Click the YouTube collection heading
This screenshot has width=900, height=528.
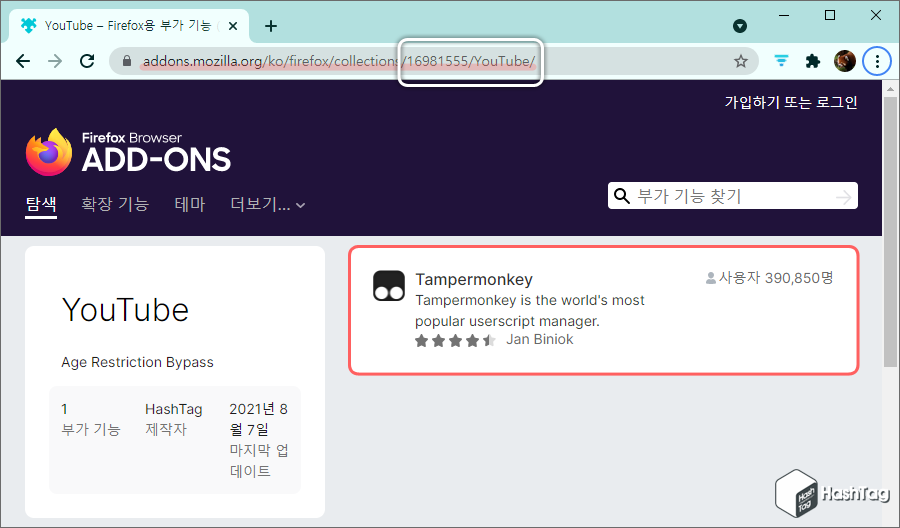[x=125, y=310]
